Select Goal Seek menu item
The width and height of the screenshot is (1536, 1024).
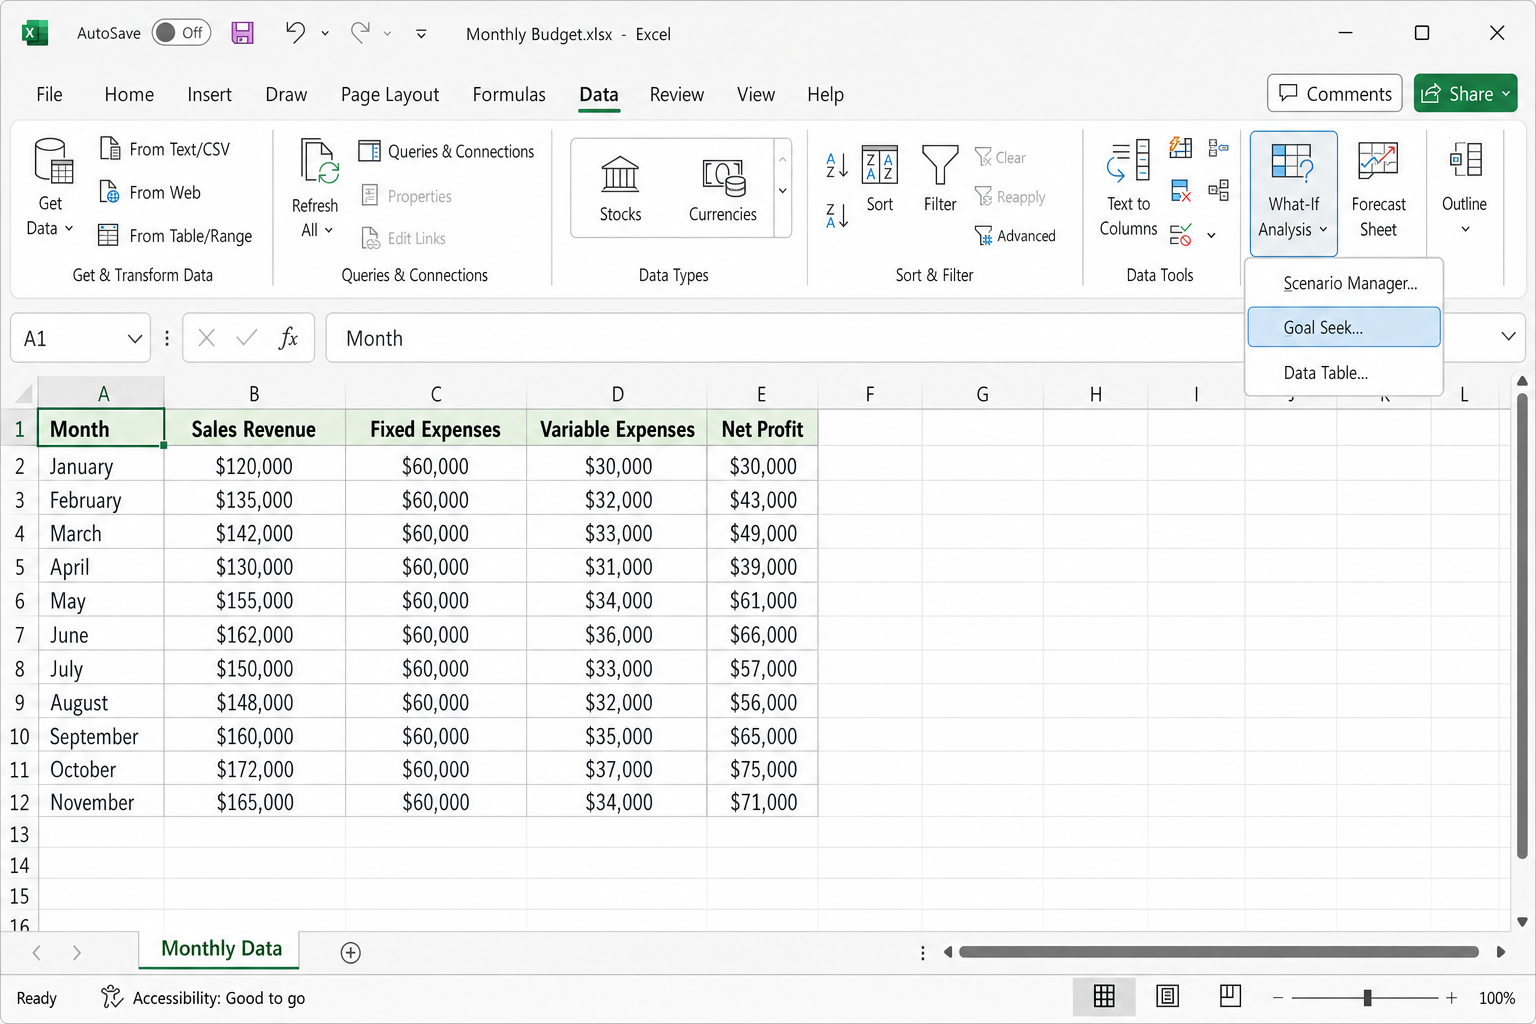point(1344,327)
